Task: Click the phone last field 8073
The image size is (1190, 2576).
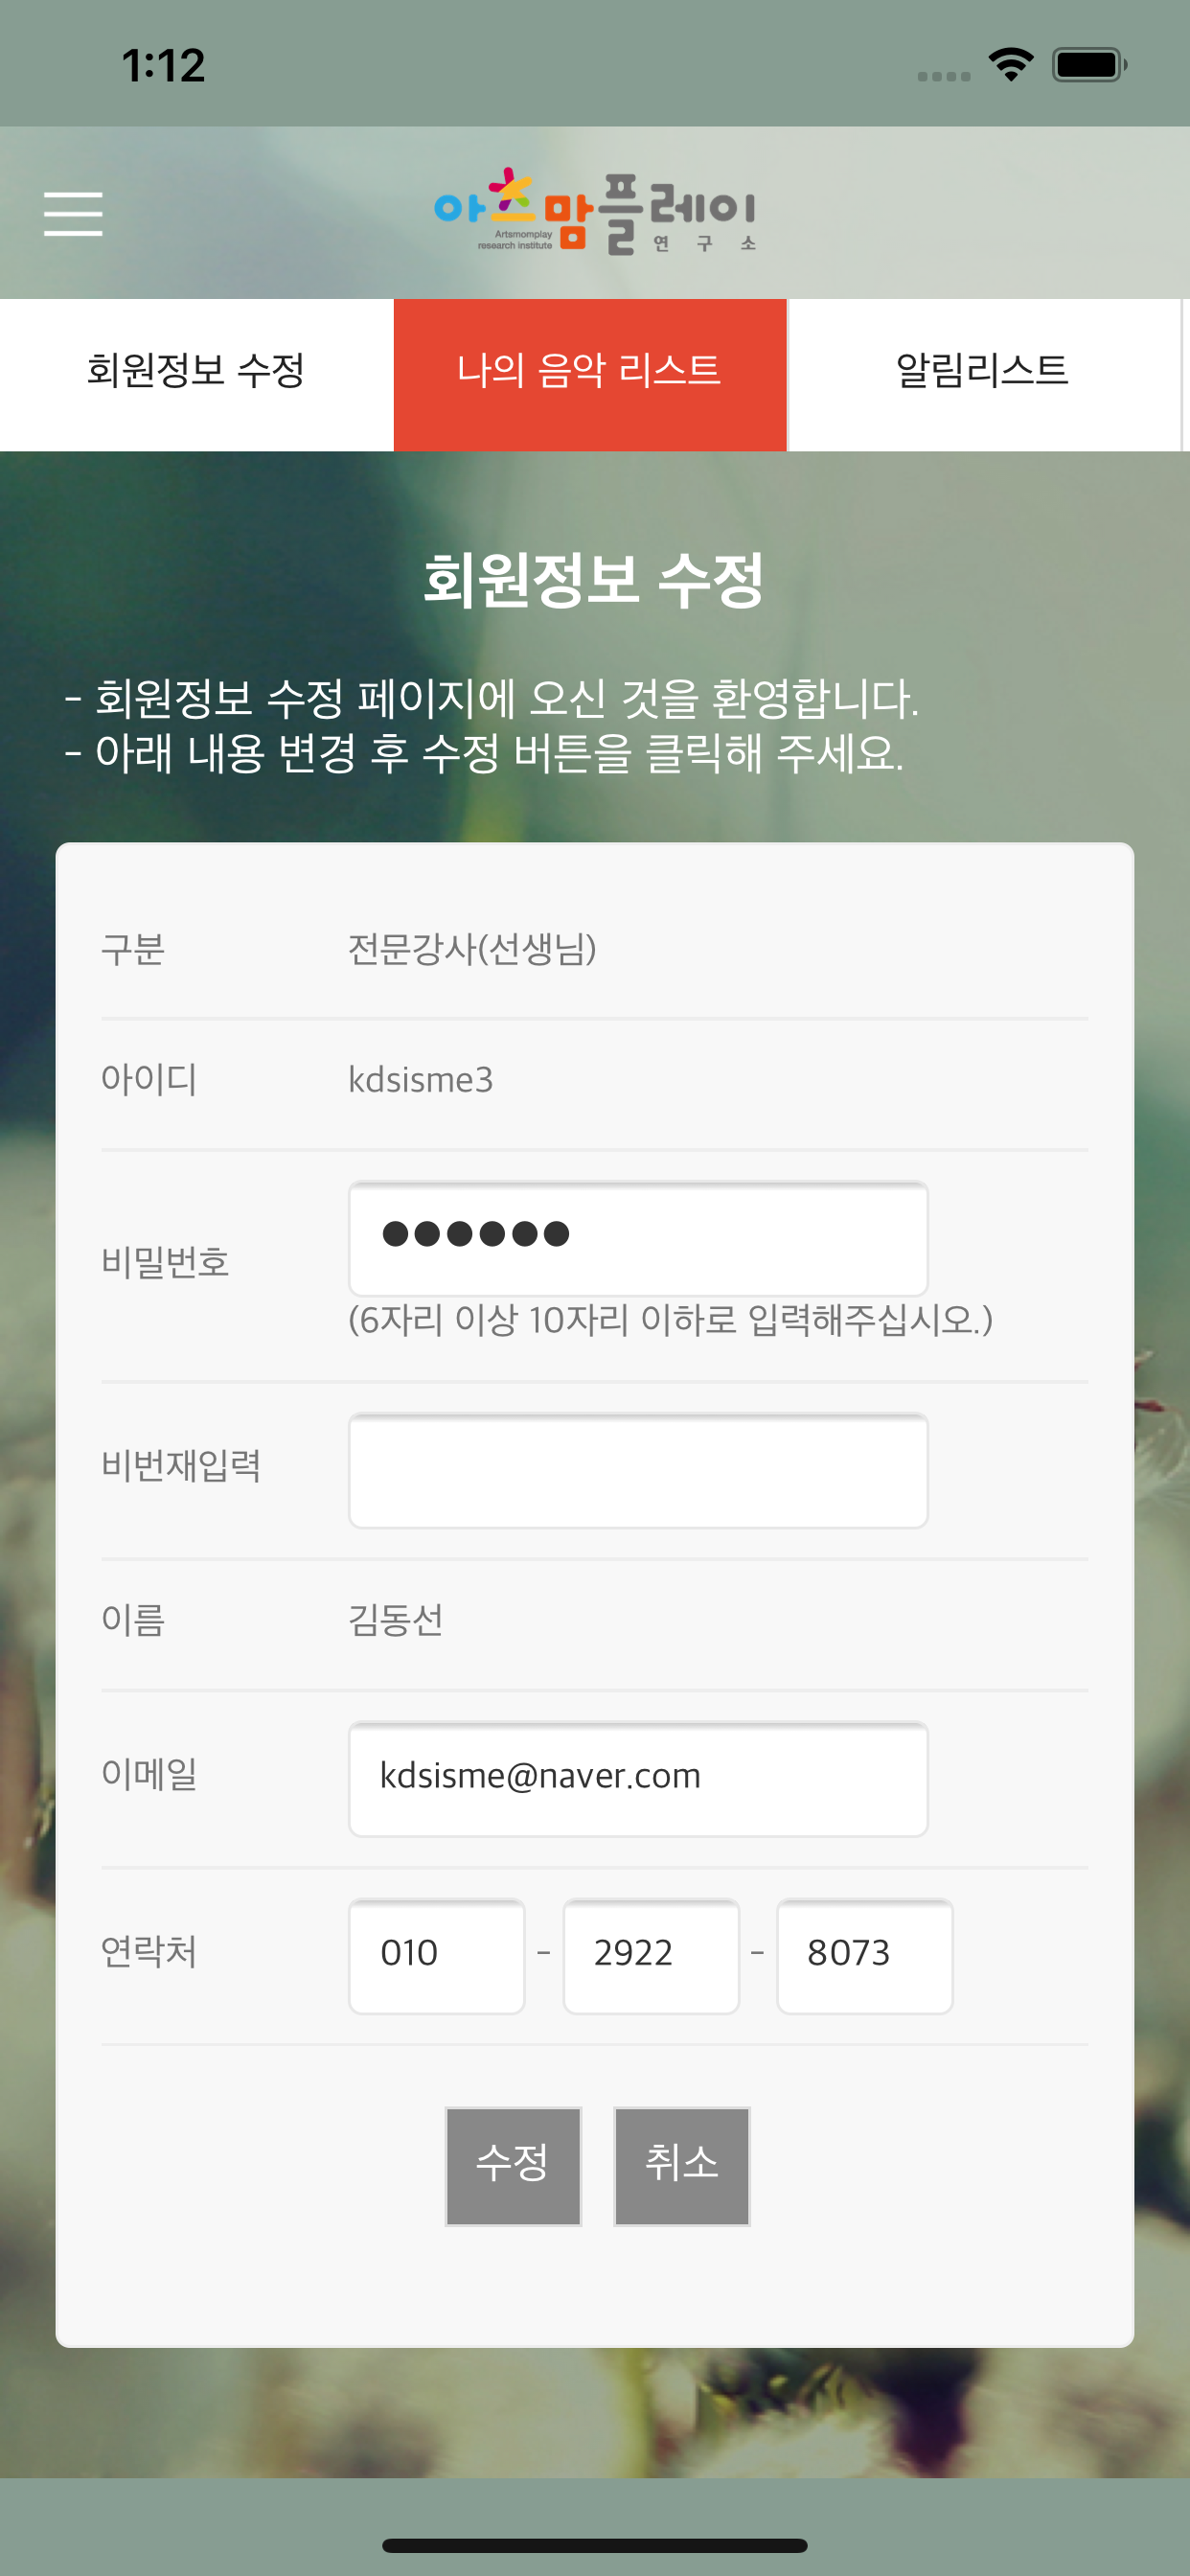Action: click(x=865, y=1955)
